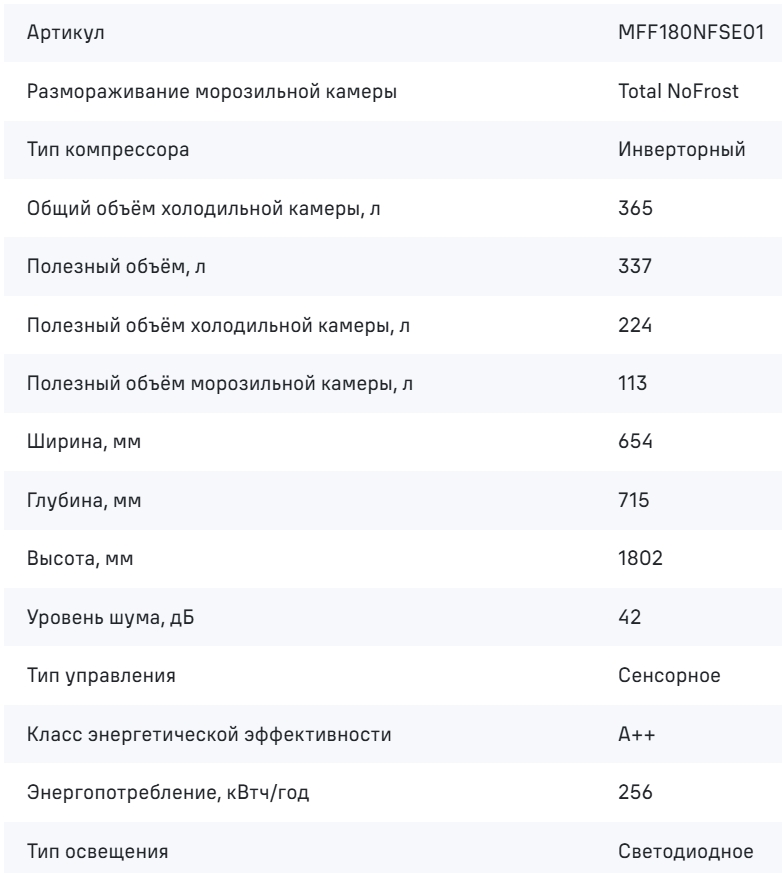This screenshot has height=873, width=782.
Task: Click the Инверторный compressor type value
Action: tap(681, 149)
